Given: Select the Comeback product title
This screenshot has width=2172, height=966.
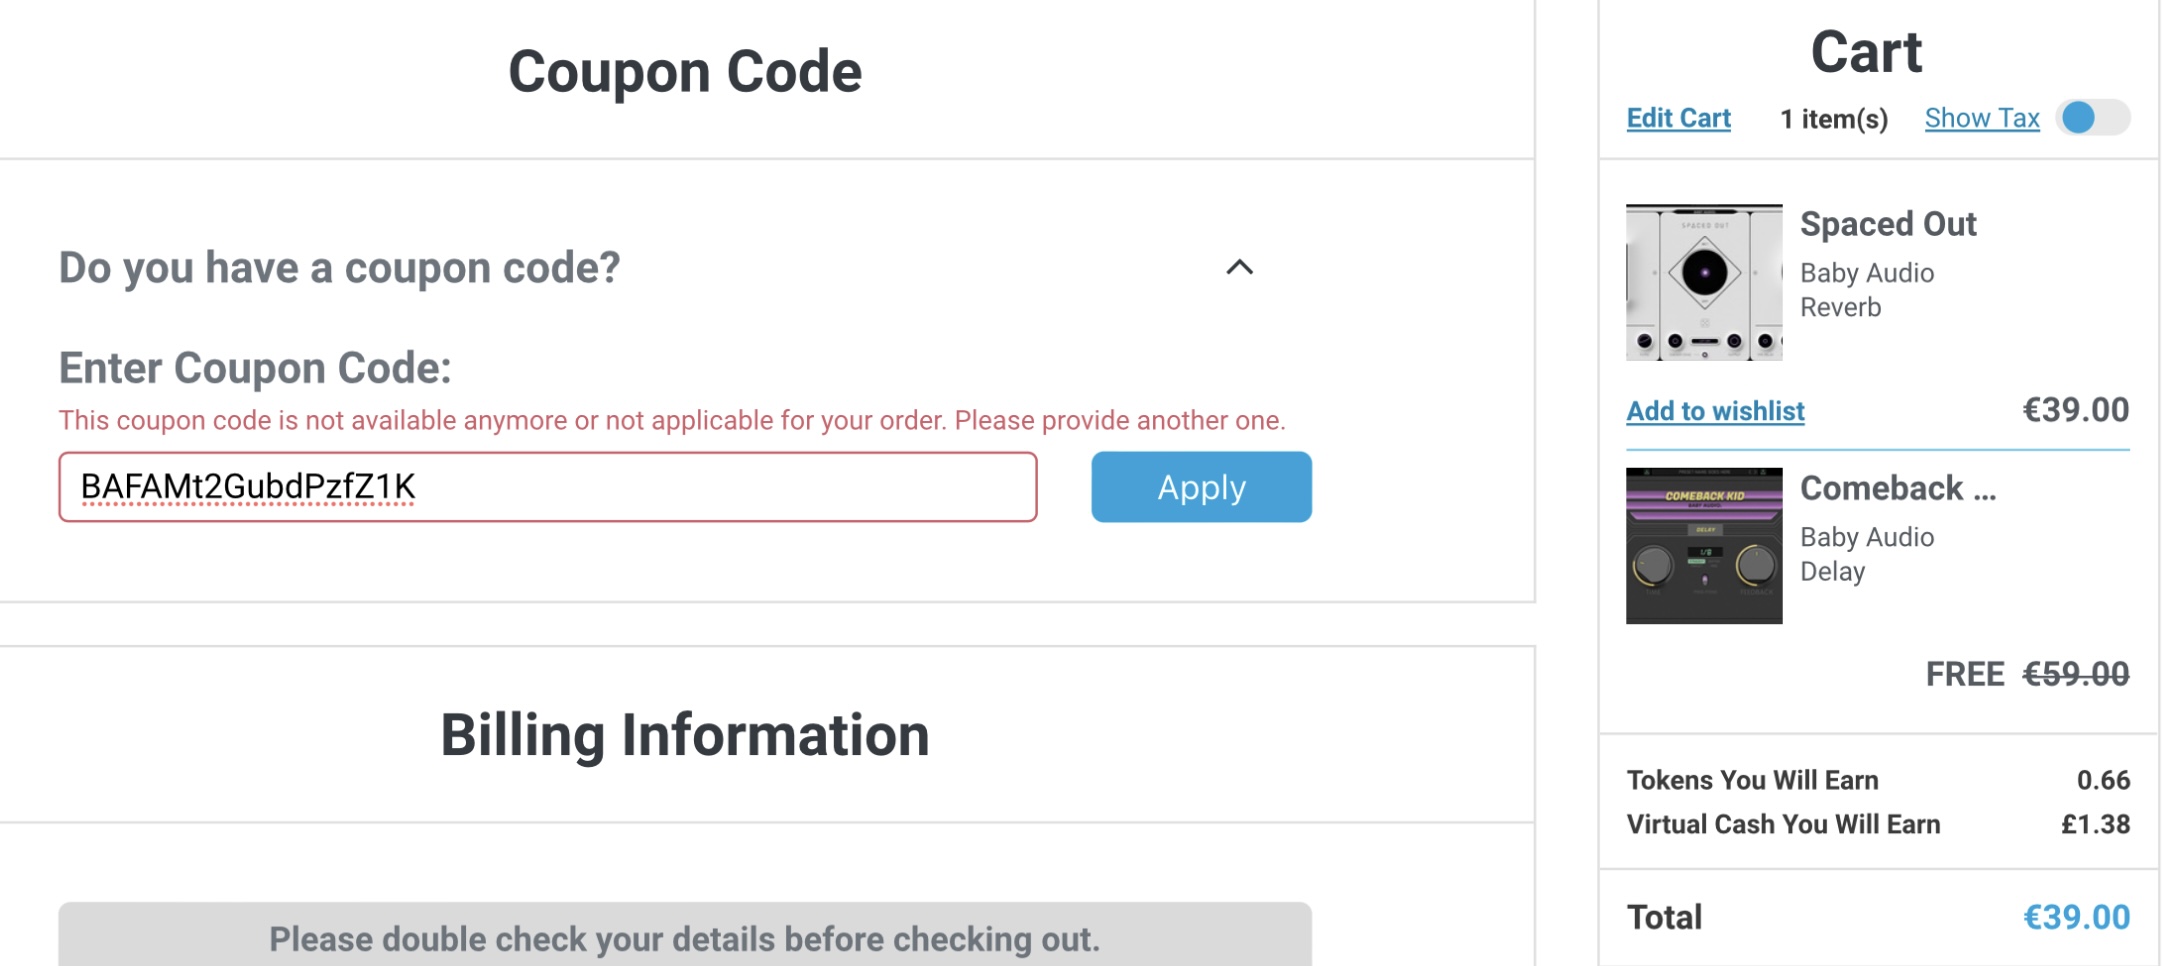Looking at the screenshot, I should 1898,488.
